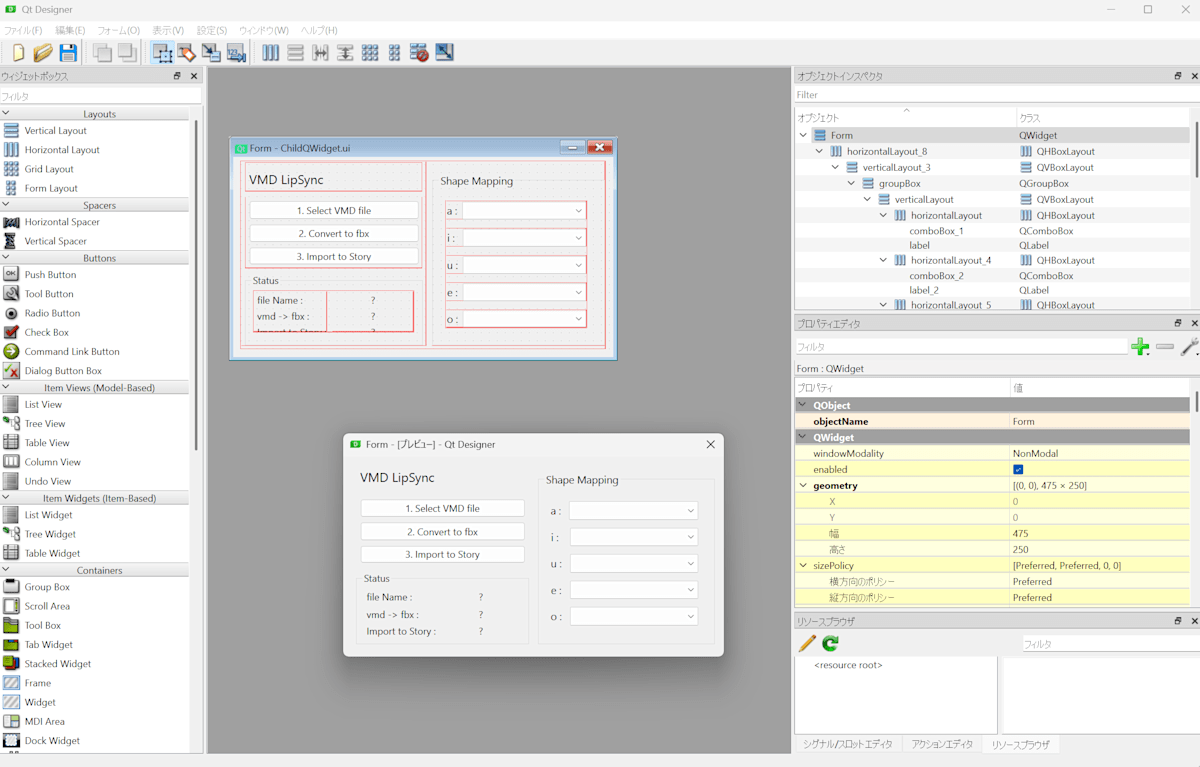Switch to シグナル/スロットエディタ tab
The width and height of the screenshot is (1200, 767).
(848, 745)
